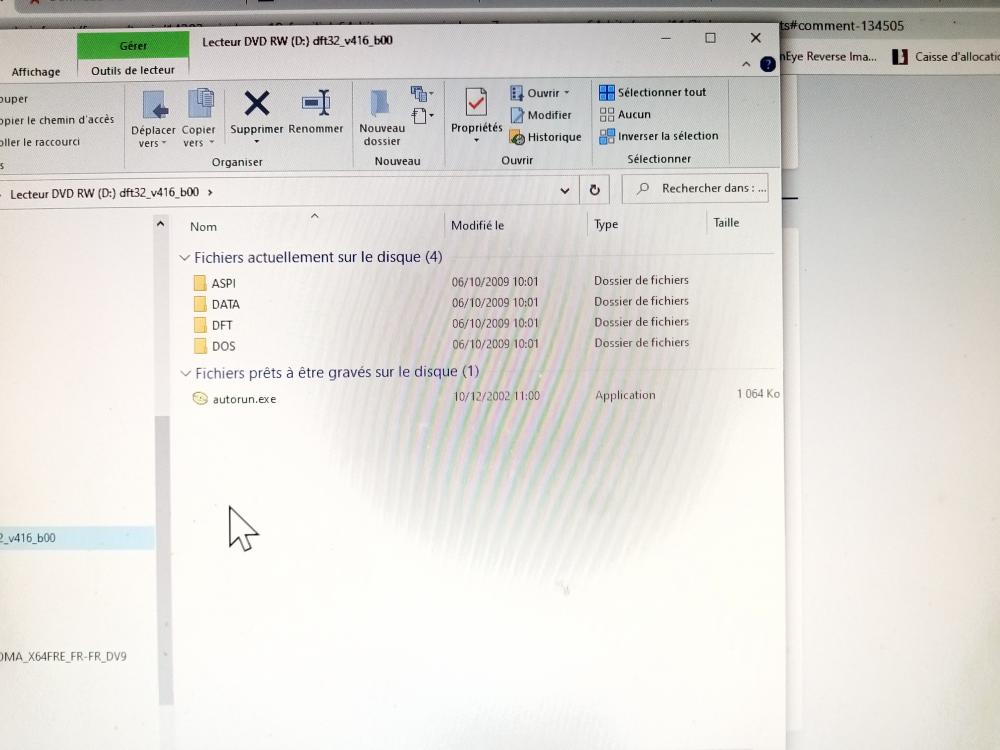Click the DATA row's Dossier de fichiers type
1000x750 pixels.
(641, 301)
